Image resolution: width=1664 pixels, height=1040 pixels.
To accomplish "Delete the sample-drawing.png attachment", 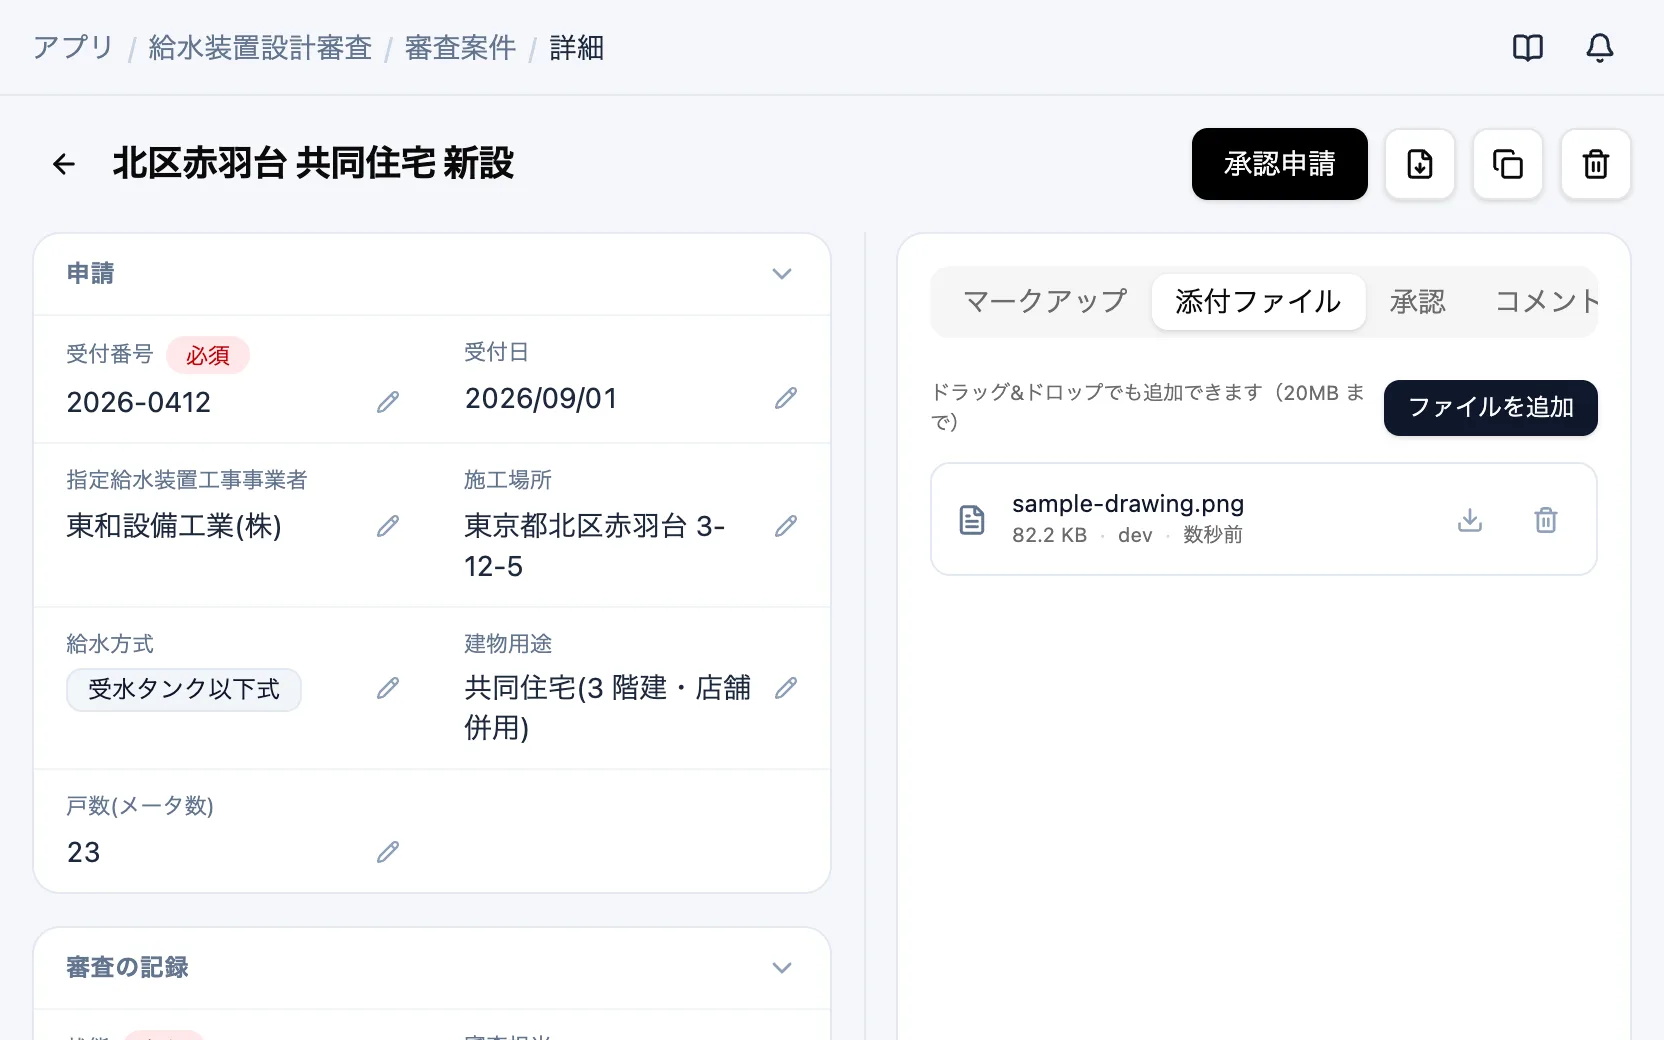I will (x=1546, y=520).
